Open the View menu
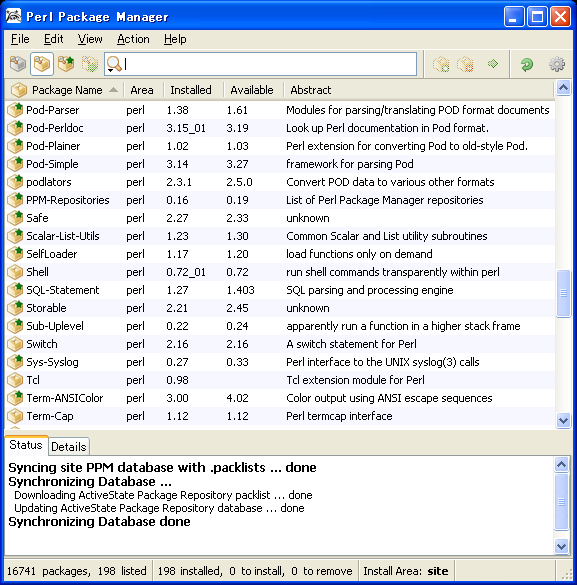Image resolution: width=577 pixels, height=585 pixels. (x=90, y=39)
